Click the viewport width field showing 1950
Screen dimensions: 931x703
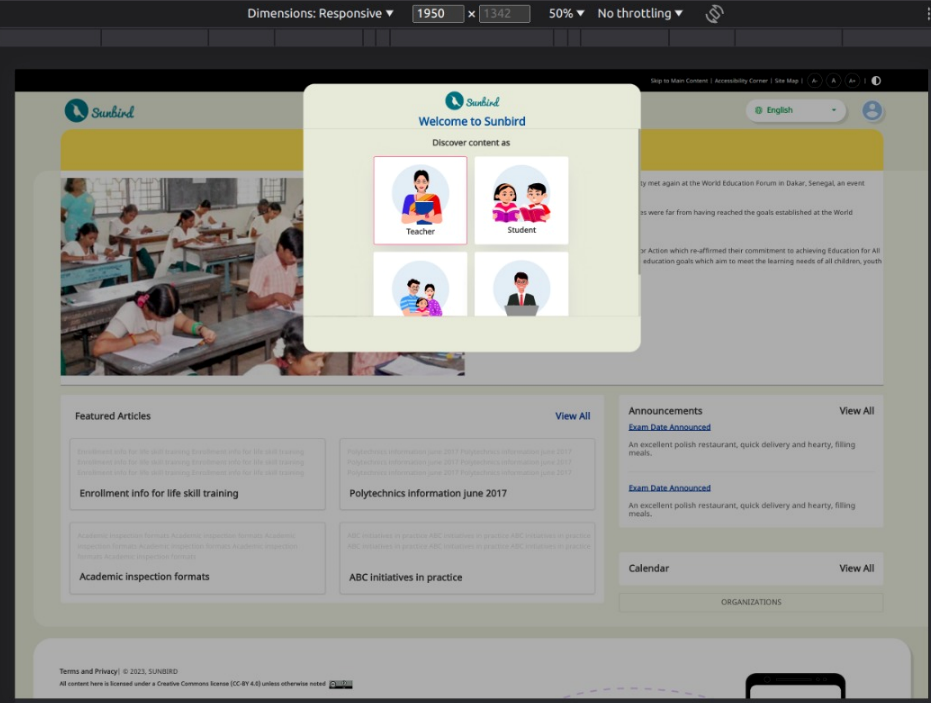click(438, 14)
